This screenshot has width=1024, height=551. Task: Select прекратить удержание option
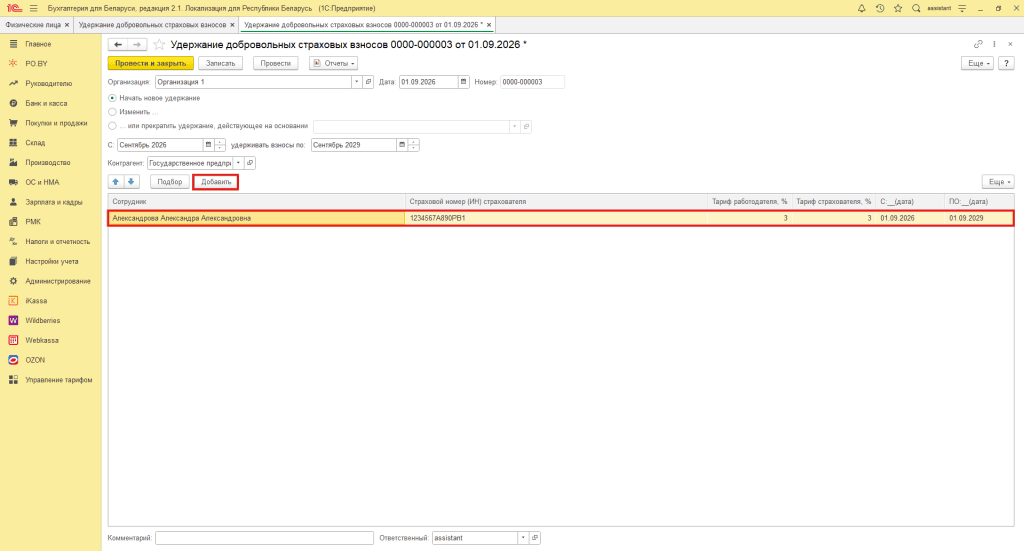click(112, 126)
